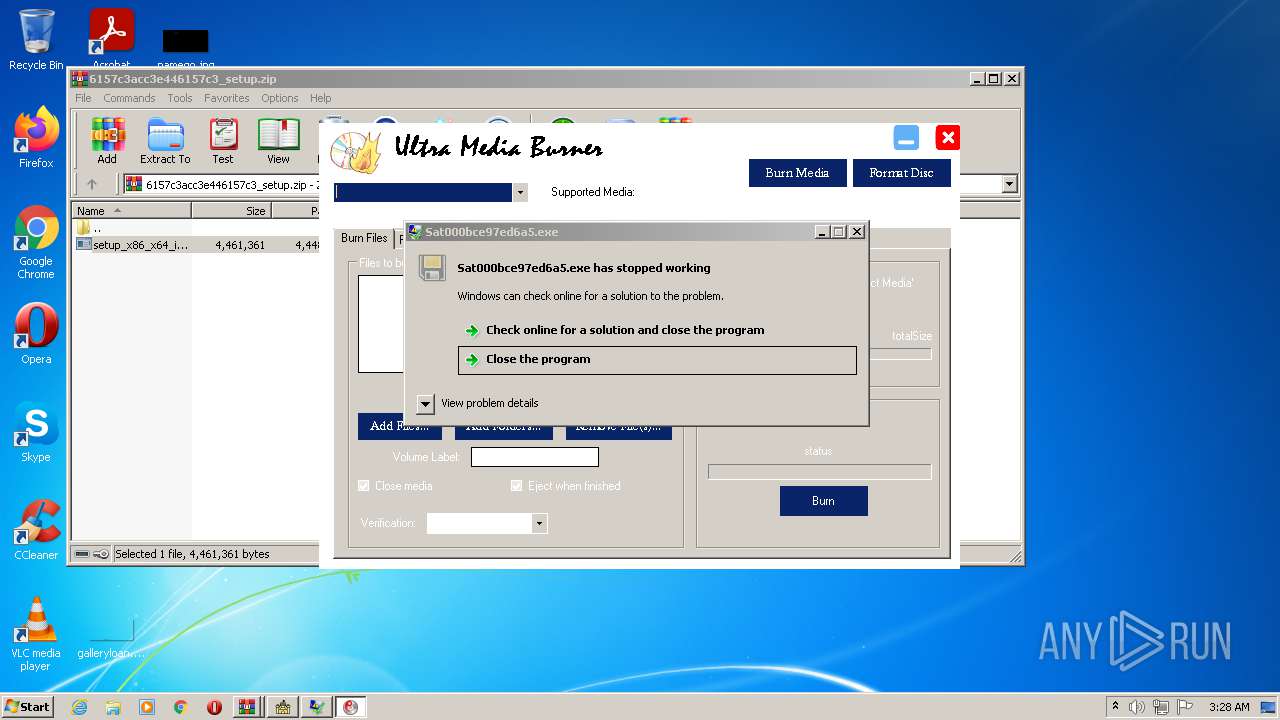Choose Close the program option
The width and height of the screenshot is (1280, 720).
657,360
